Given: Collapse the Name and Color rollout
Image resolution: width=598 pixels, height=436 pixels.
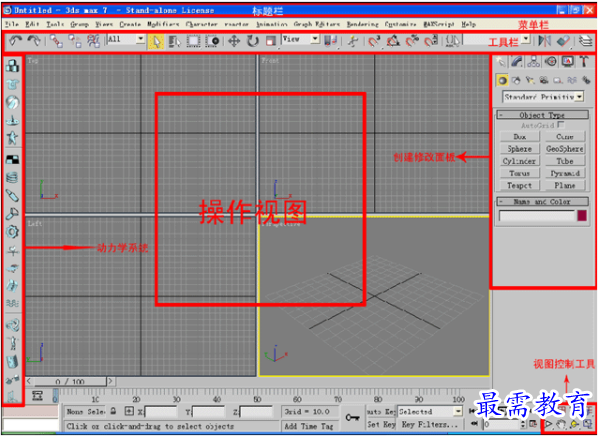Looking at the screenshot, I should point(542,201).
